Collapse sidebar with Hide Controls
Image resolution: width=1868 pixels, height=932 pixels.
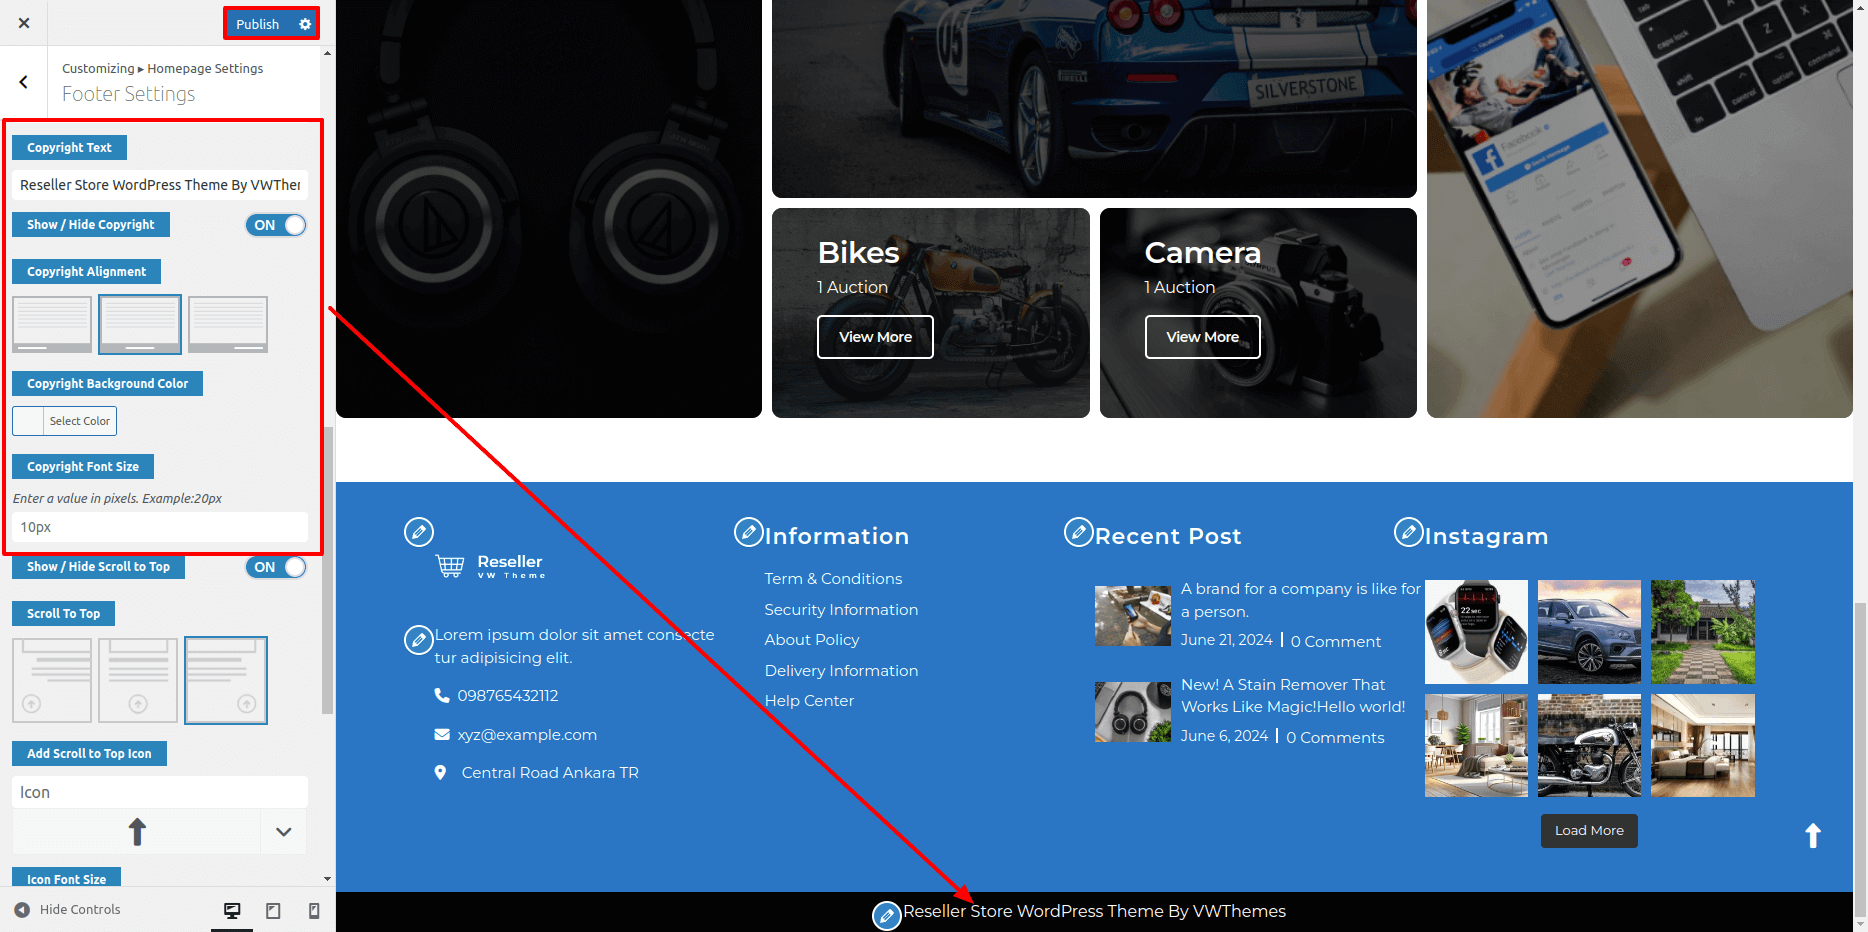click(68, 910)
